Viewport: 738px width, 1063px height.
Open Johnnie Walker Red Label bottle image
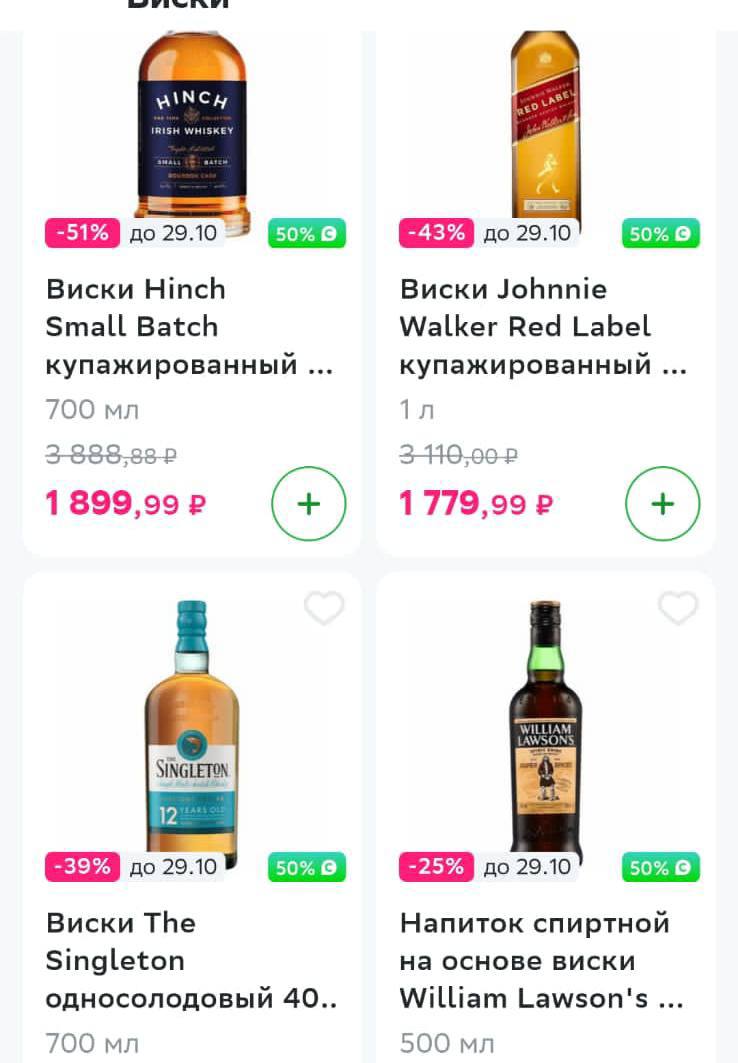click(x=546, y=129)
